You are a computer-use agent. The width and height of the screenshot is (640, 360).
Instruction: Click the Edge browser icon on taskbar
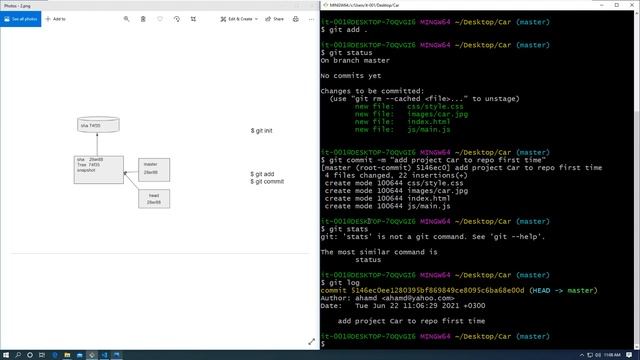[x=55, y=355]
